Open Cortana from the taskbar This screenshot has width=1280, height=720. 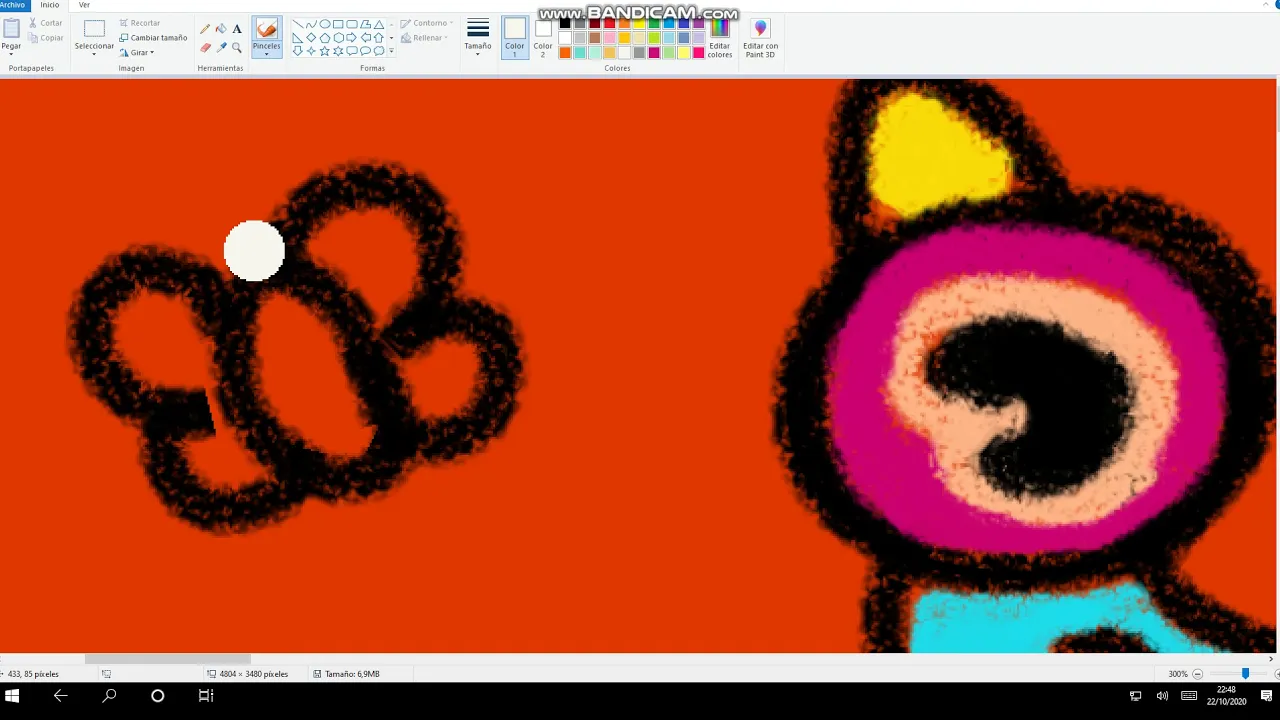tap(157, 696)
